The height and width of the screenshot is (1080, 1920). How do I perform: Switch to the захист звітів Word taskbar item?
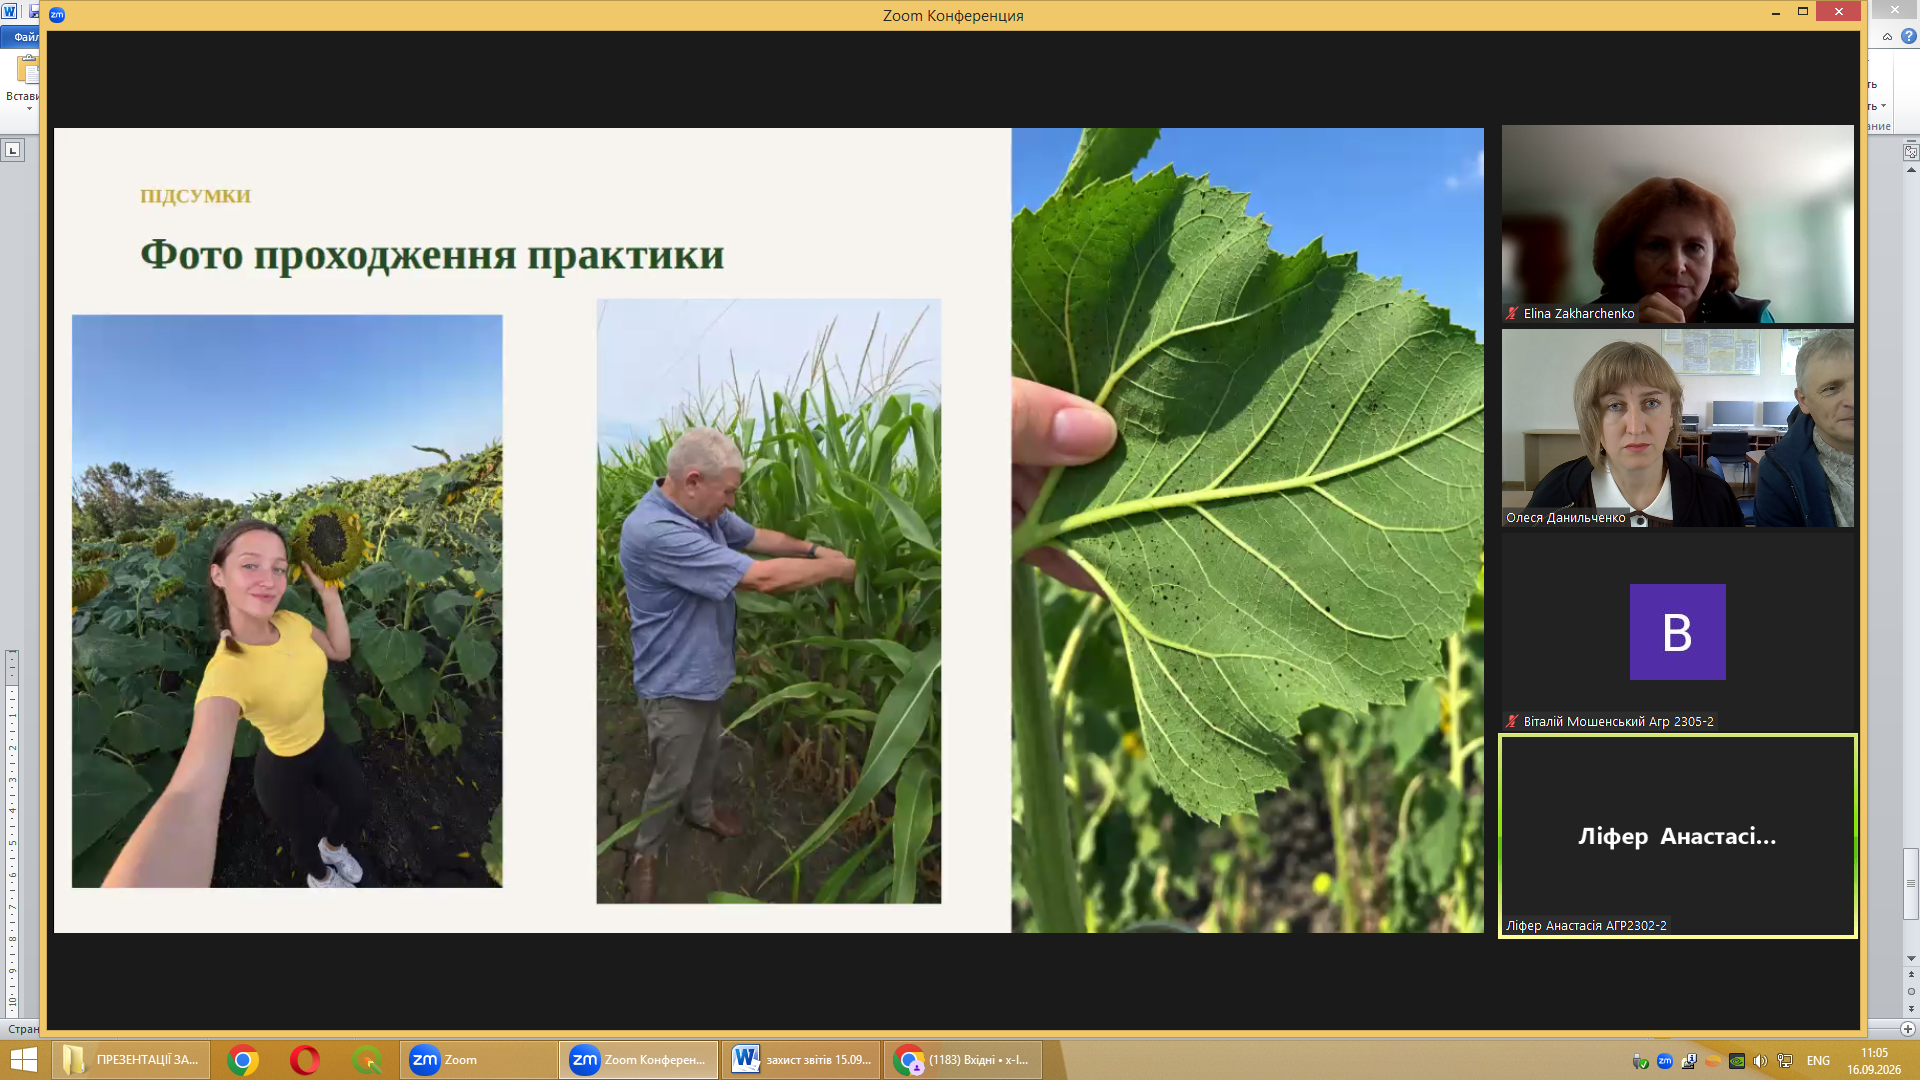(x=802, y=1060)
